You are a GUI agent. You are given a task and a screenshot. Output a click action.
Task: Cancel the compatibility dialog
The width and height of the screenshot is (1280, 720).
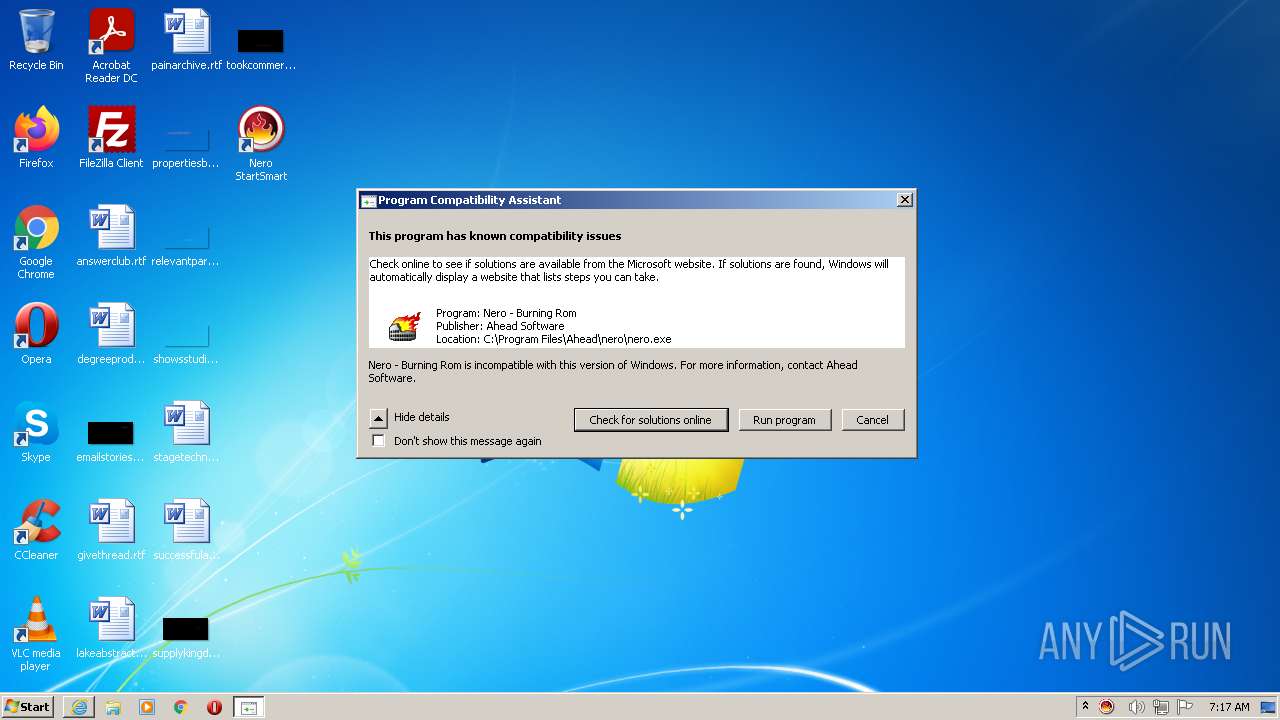pyautogui.click(x=872, y=420)
